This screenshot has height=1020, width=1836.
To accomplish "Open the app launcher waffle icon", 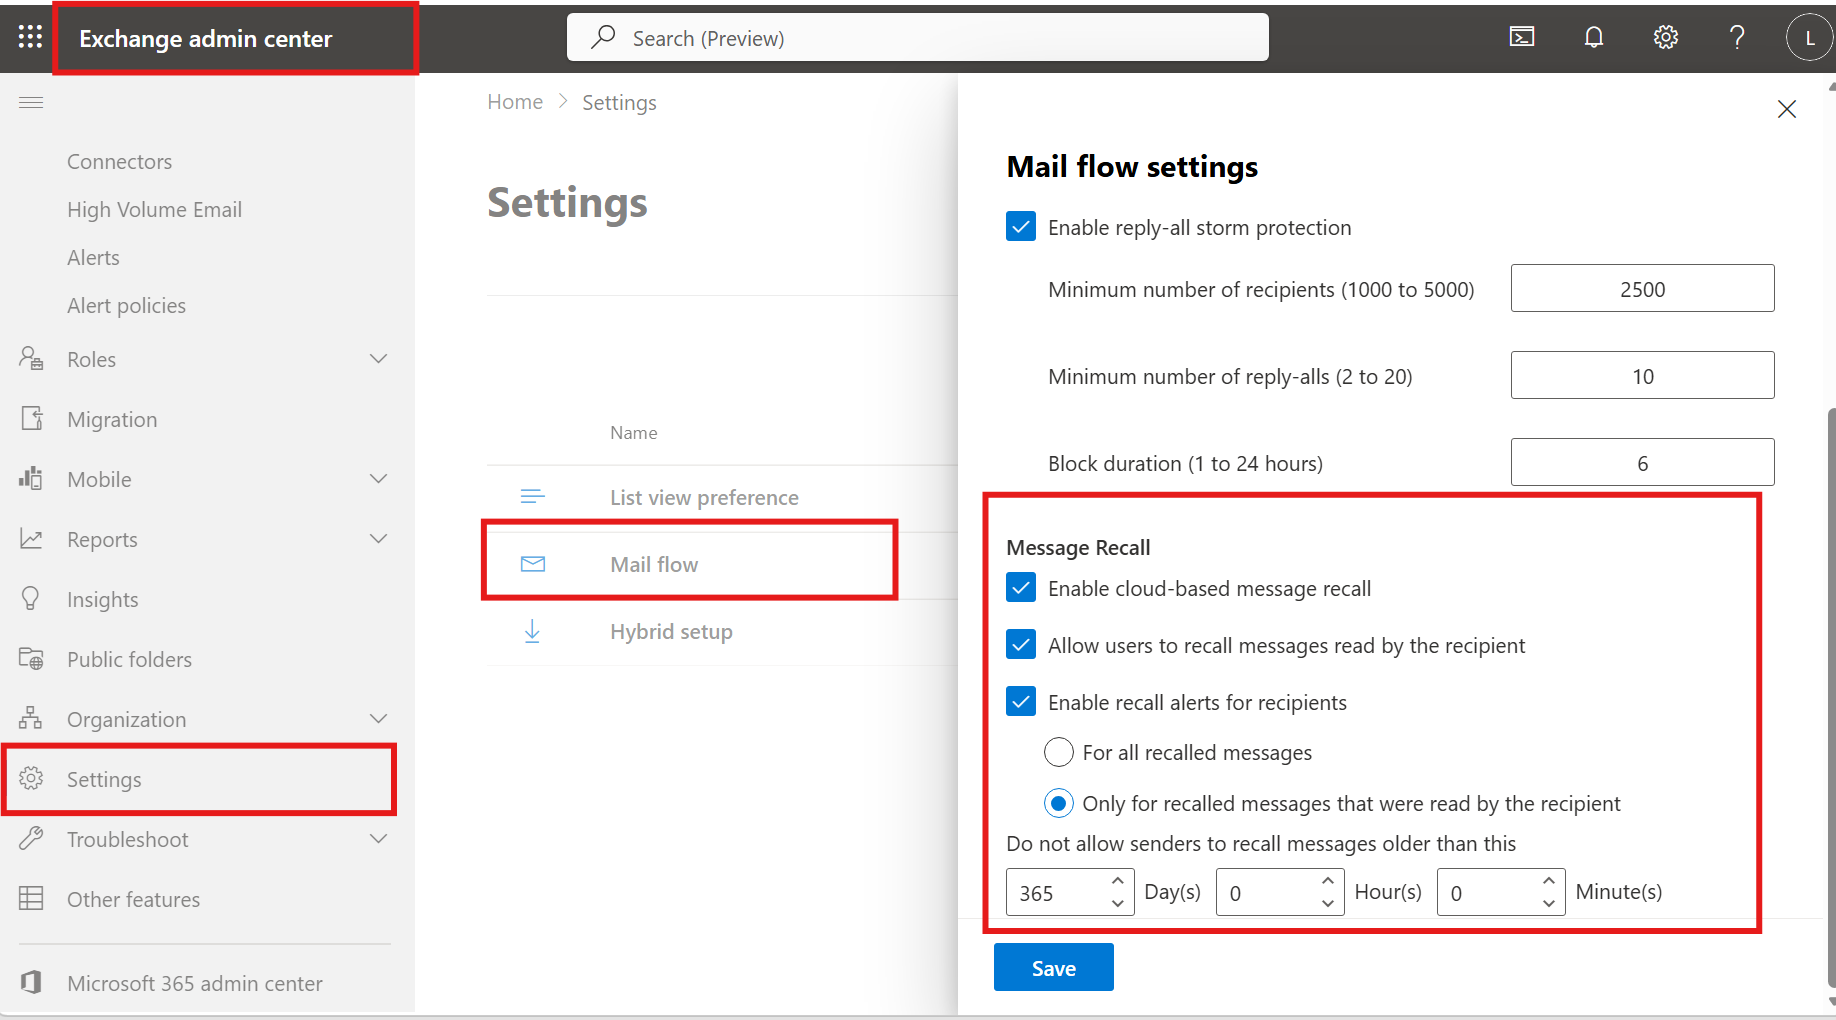I will [x=30, y=37].
